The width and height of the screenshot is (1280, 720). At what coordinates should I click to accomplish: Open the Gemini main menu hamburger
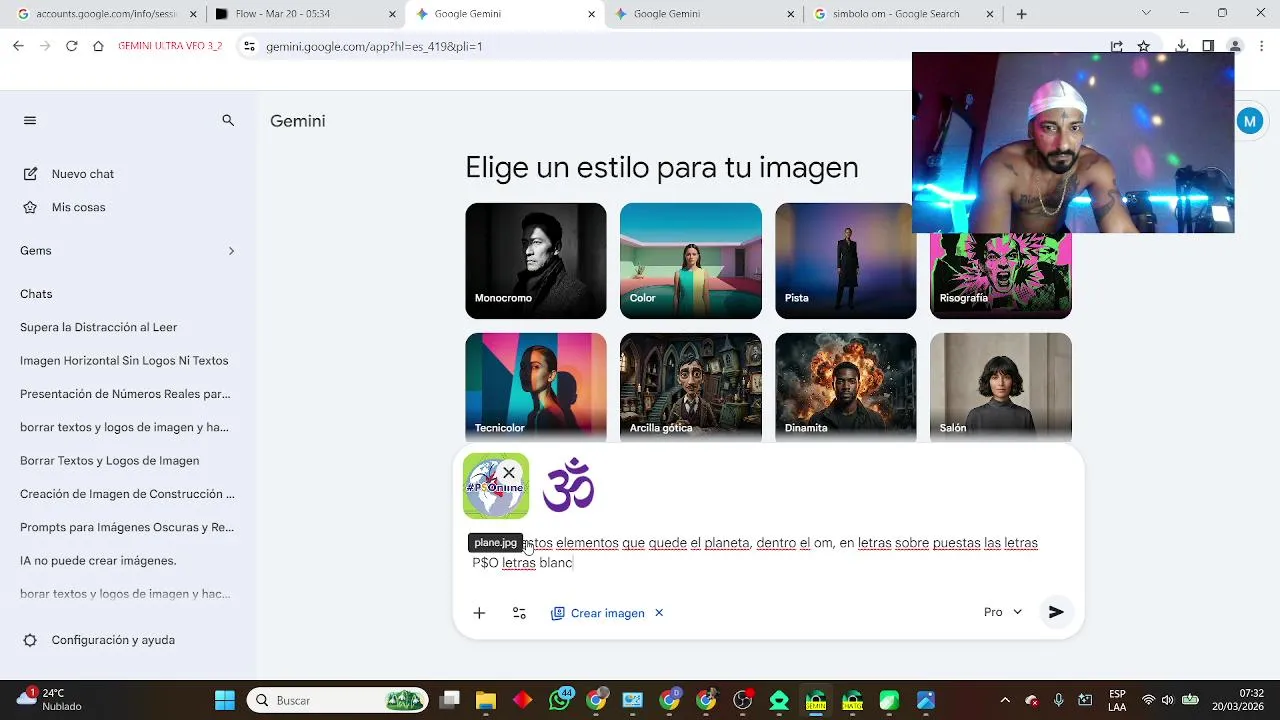pyautogui.click(x=30, y=120)
